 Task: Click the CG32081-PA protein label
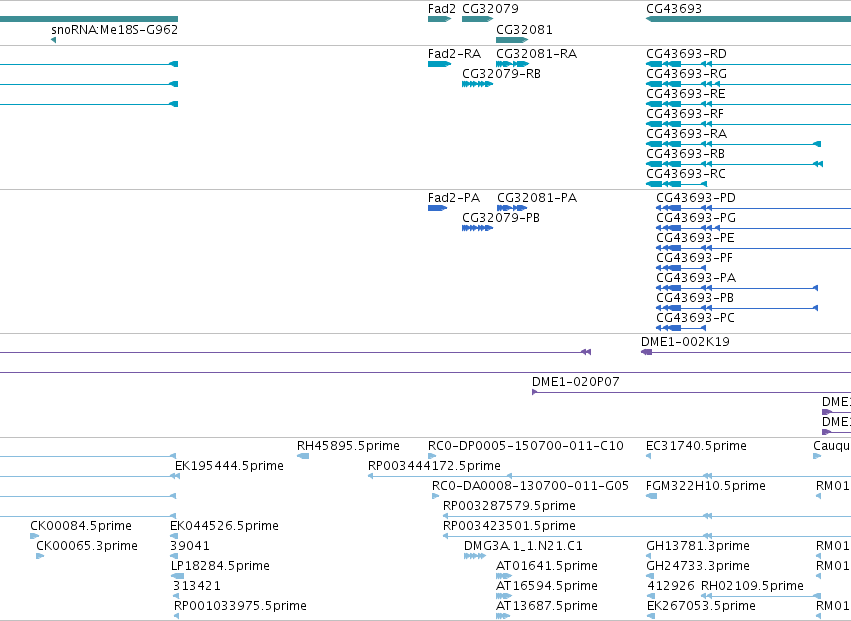[x=537, y=198]
